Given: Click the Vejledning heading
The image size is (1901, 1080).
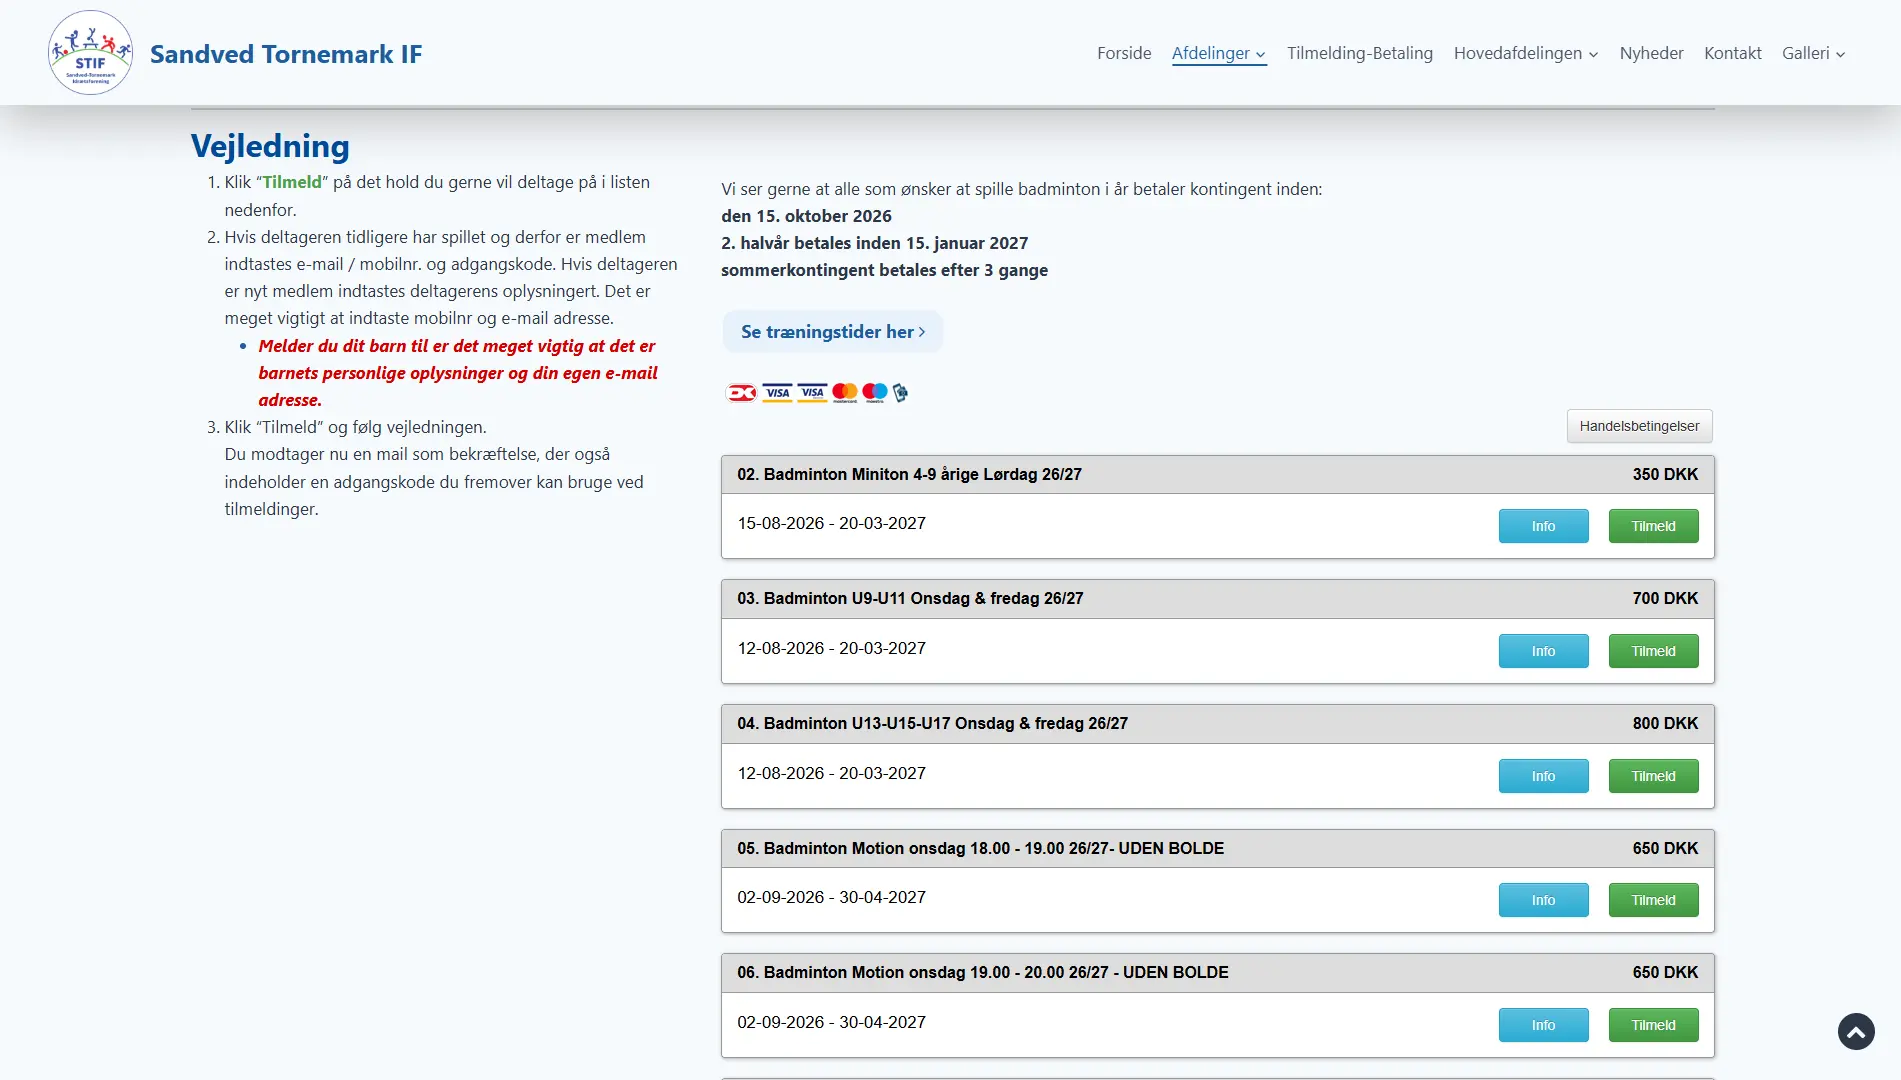Looking at the screenshot, I should point(270,146).
